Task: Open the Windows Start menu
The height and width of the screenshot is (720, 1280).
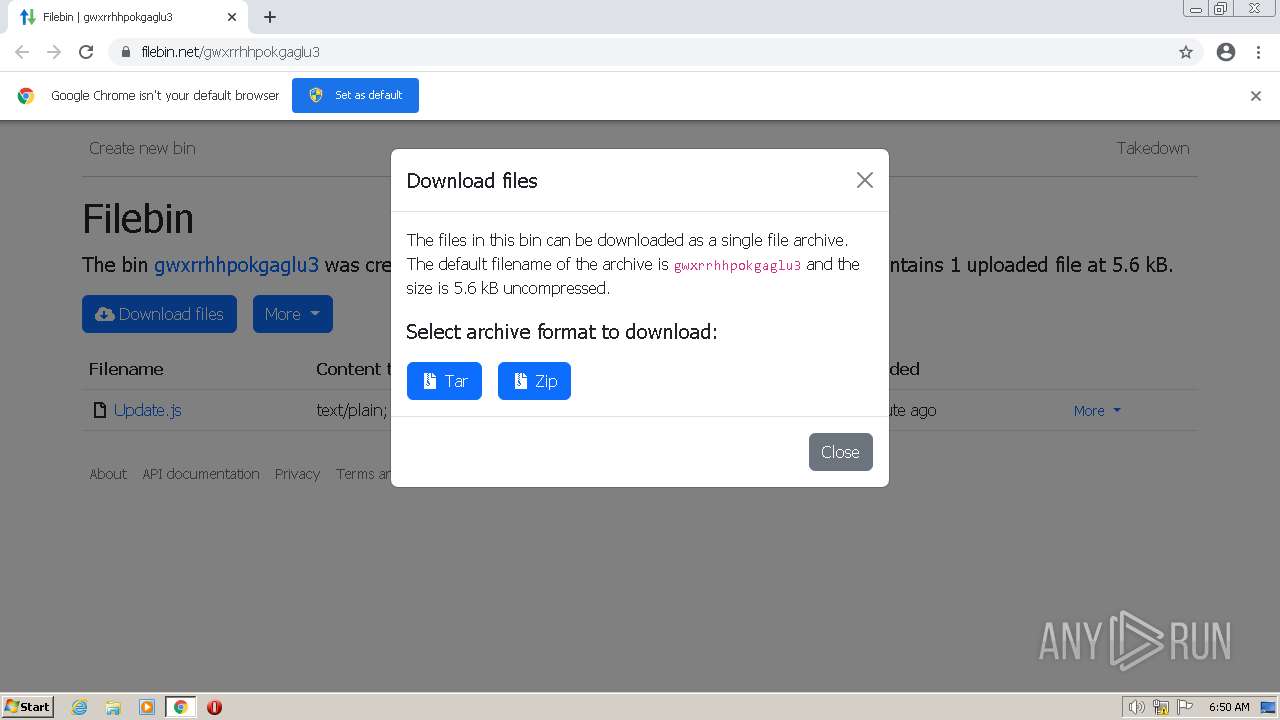Action: pos(28,706)
